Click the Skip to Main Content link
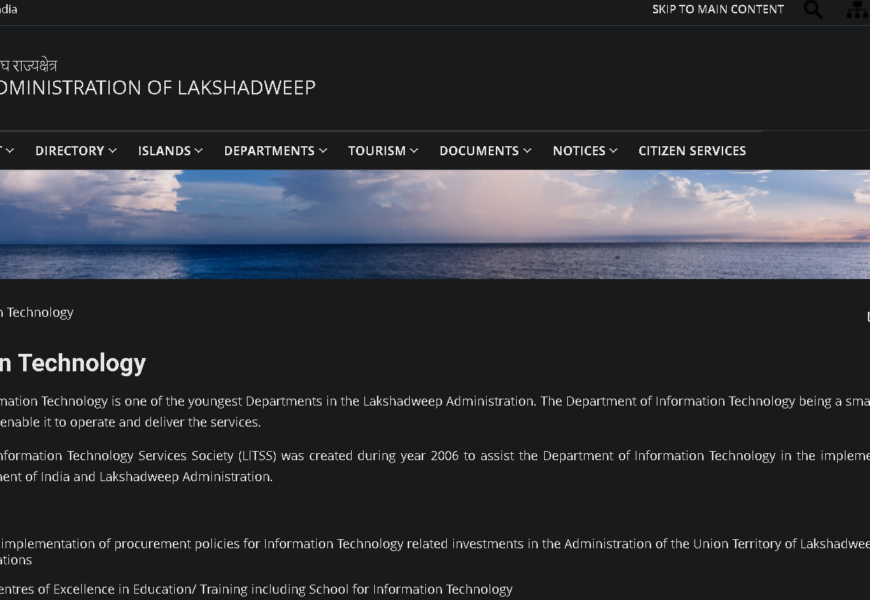Screen dimensions: 870x600 717,9
